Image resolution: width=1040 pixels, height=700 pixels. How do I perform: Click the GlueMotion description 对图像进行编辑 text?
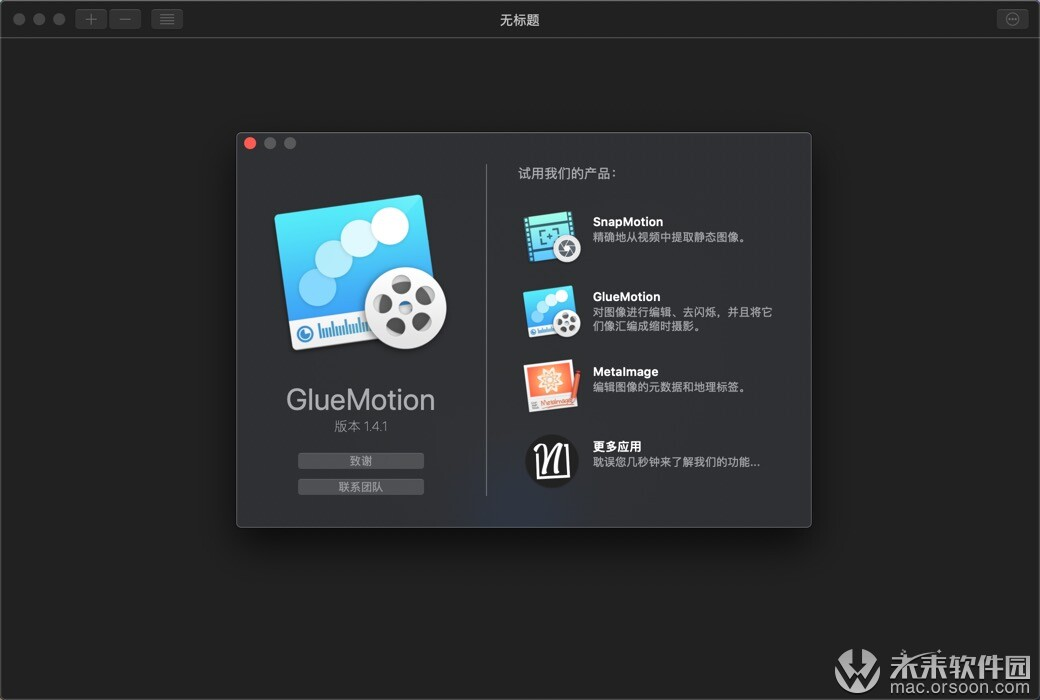pyautogui.click(x=682, y=319)
